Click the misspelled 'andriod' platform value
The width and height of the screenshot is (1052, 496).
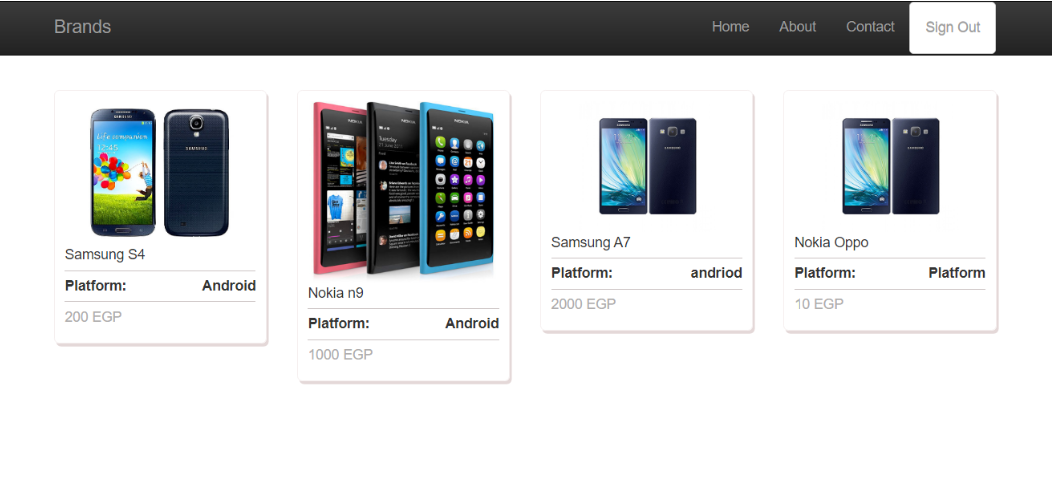(x=717, y=273)
